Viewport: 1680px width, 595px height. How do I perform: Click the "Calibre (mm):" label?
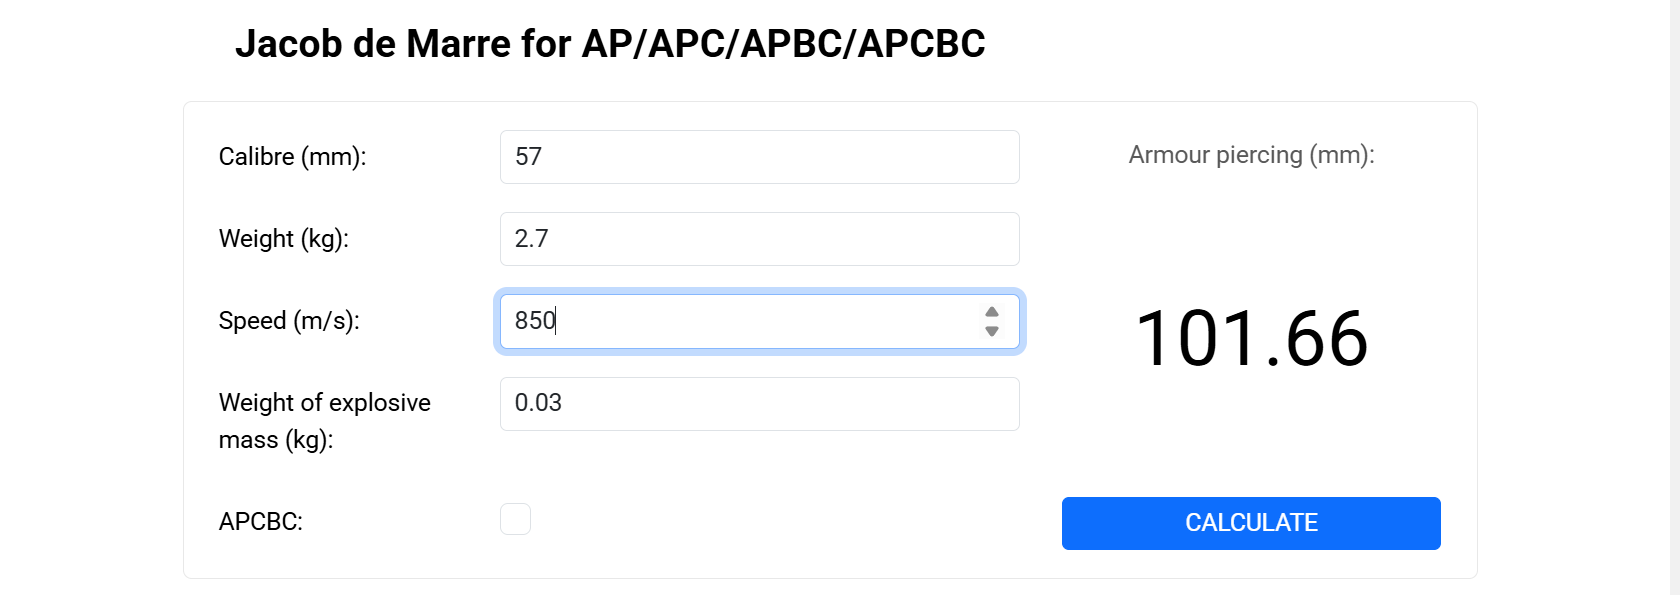click(292, 157)
